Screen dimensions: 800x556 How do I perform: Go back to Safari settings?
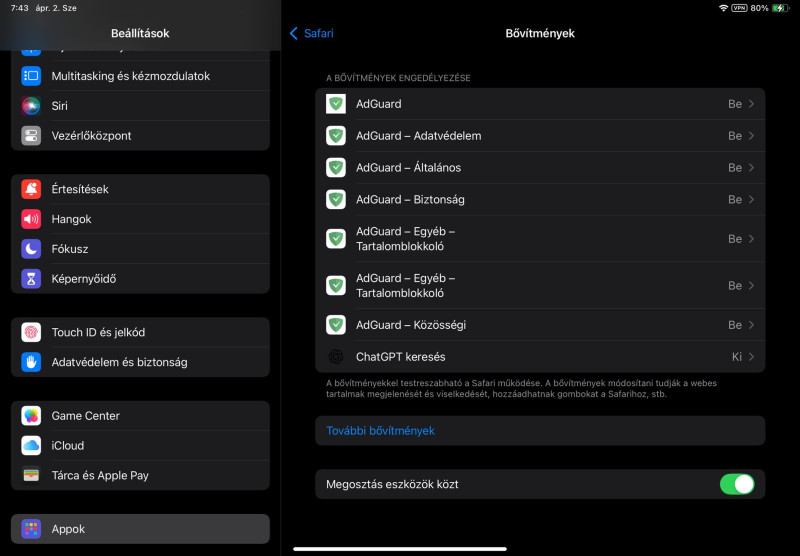point(312,33)
